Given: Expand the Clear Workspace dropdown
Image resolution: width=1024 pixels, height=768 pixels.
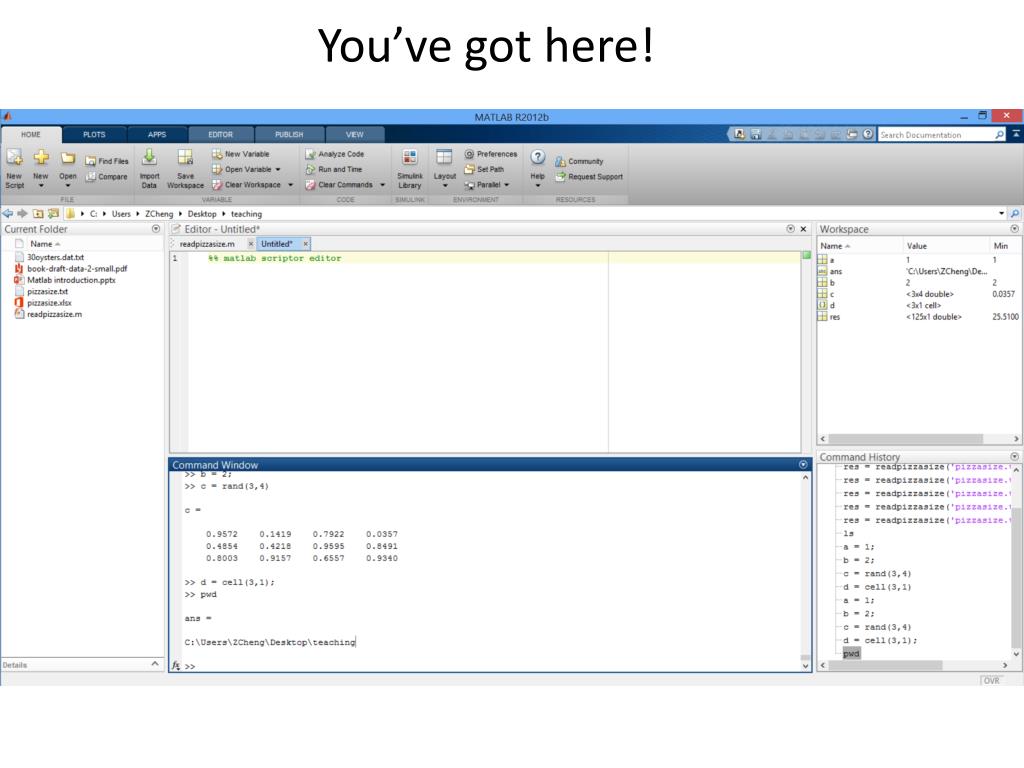Looking at the screenshot, I should tap(291, 185).
